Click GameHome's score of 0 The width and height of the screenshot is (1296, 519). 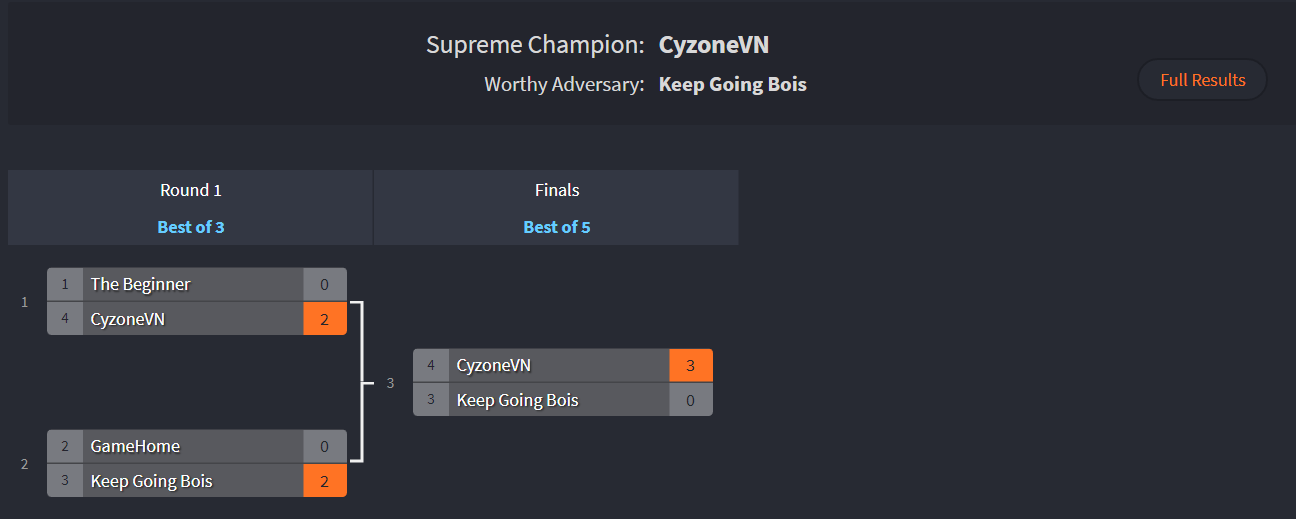coord(325,446)
